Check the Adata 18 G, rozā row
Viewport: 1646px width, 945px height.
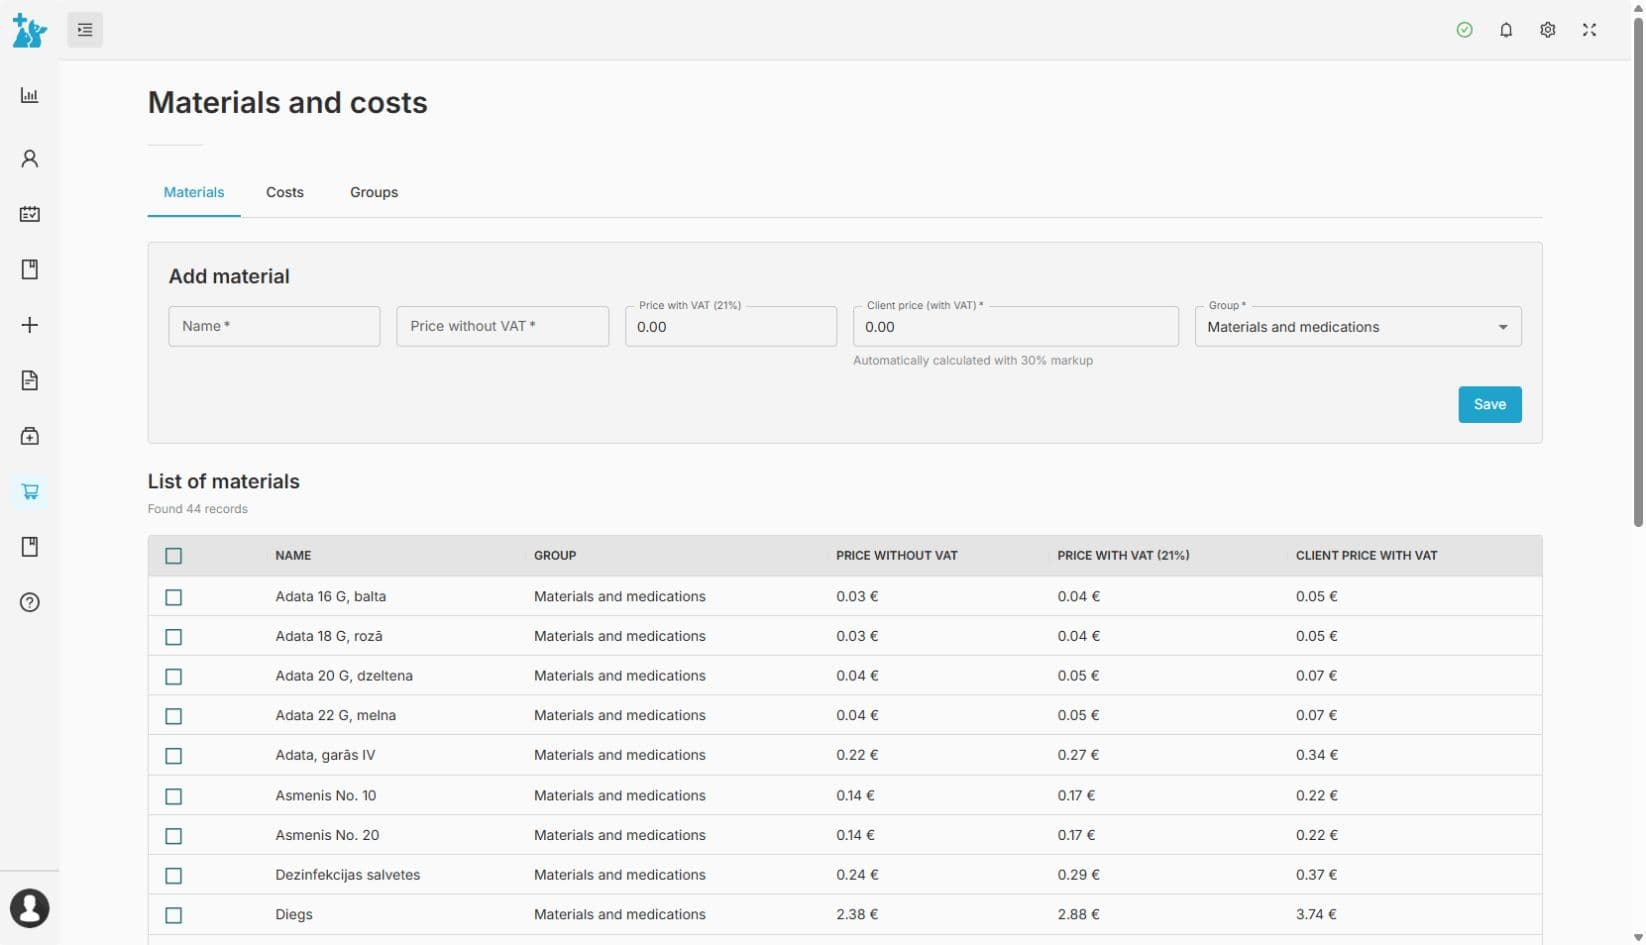[174, 637]
